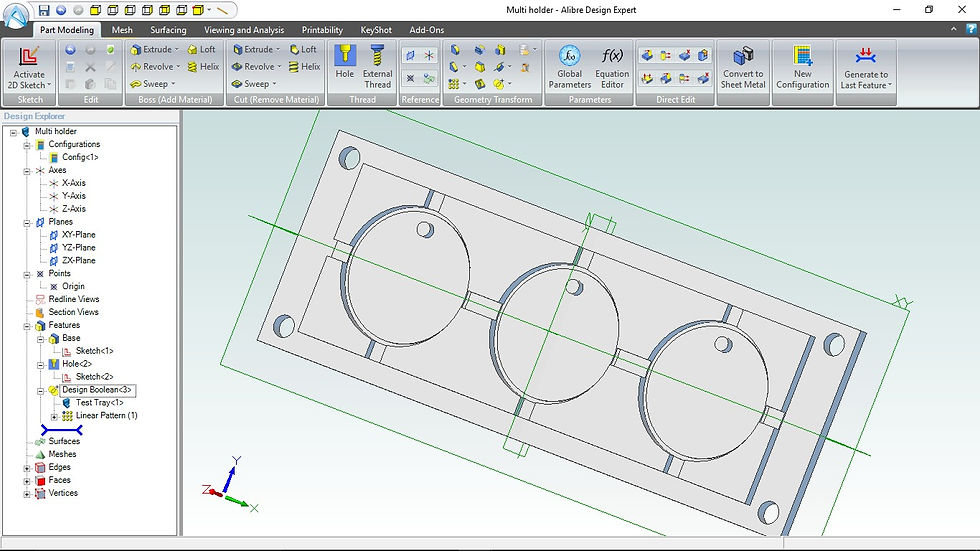Select the Cut Helix tool
This screenshot has height=551, width=980.
point(304,67)
